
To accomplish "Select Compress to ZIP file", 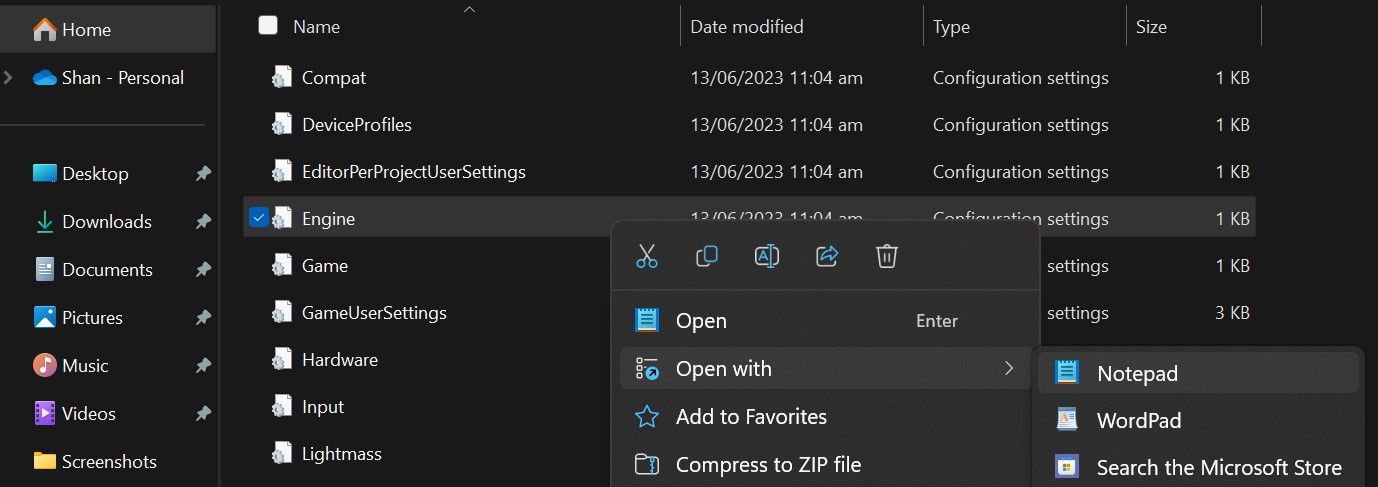I will 768,464.
